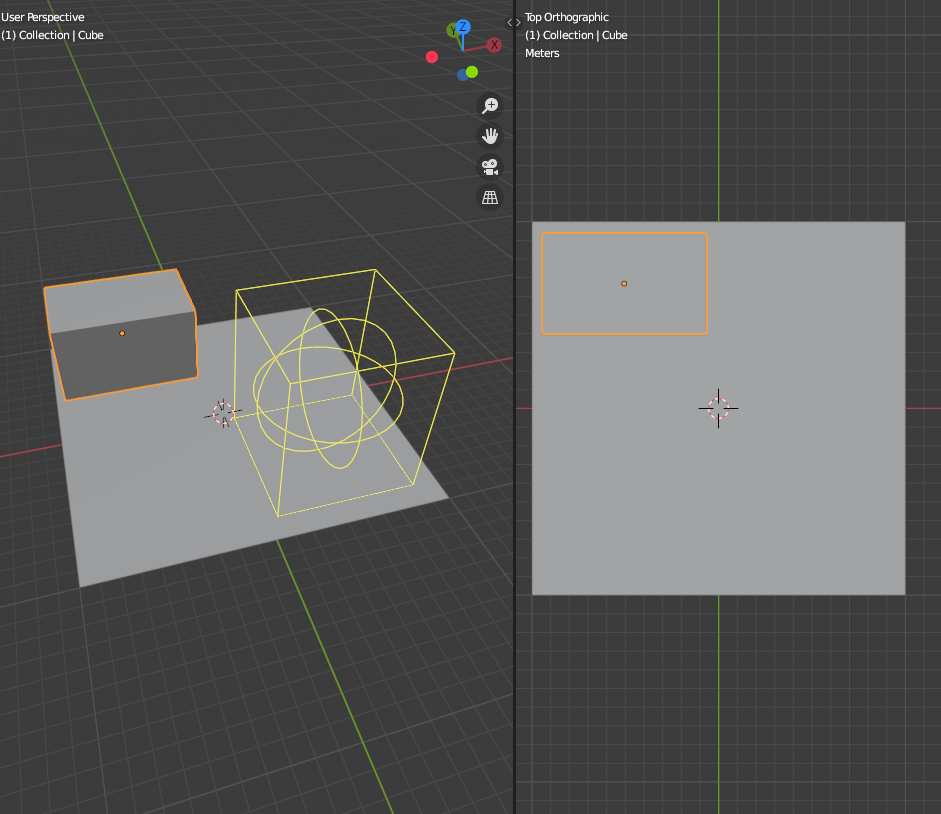941x814 pixels.
Task: Click the "Top Orthographic" view label
Action: pos(567,17)
